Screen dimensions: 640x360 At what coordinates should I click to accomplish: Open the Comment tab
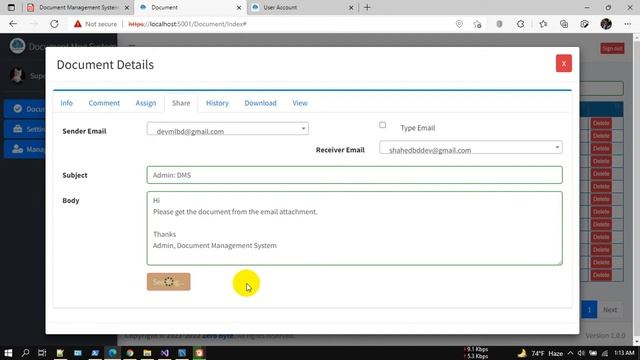coord(104,103)
